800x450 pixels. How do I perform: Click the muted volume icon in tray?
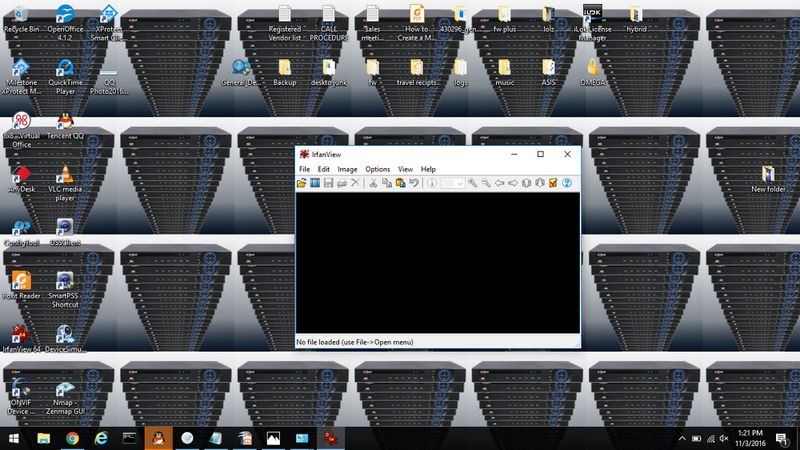pyautogui.click(x=723, y=438)
